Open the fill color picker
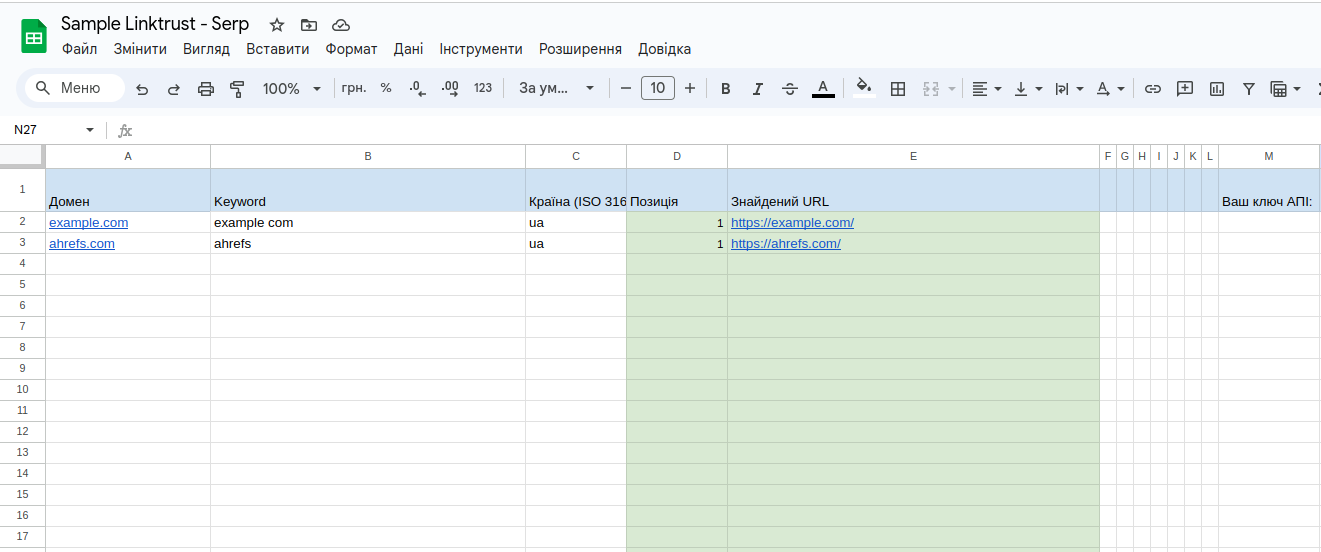 [865, 88]
